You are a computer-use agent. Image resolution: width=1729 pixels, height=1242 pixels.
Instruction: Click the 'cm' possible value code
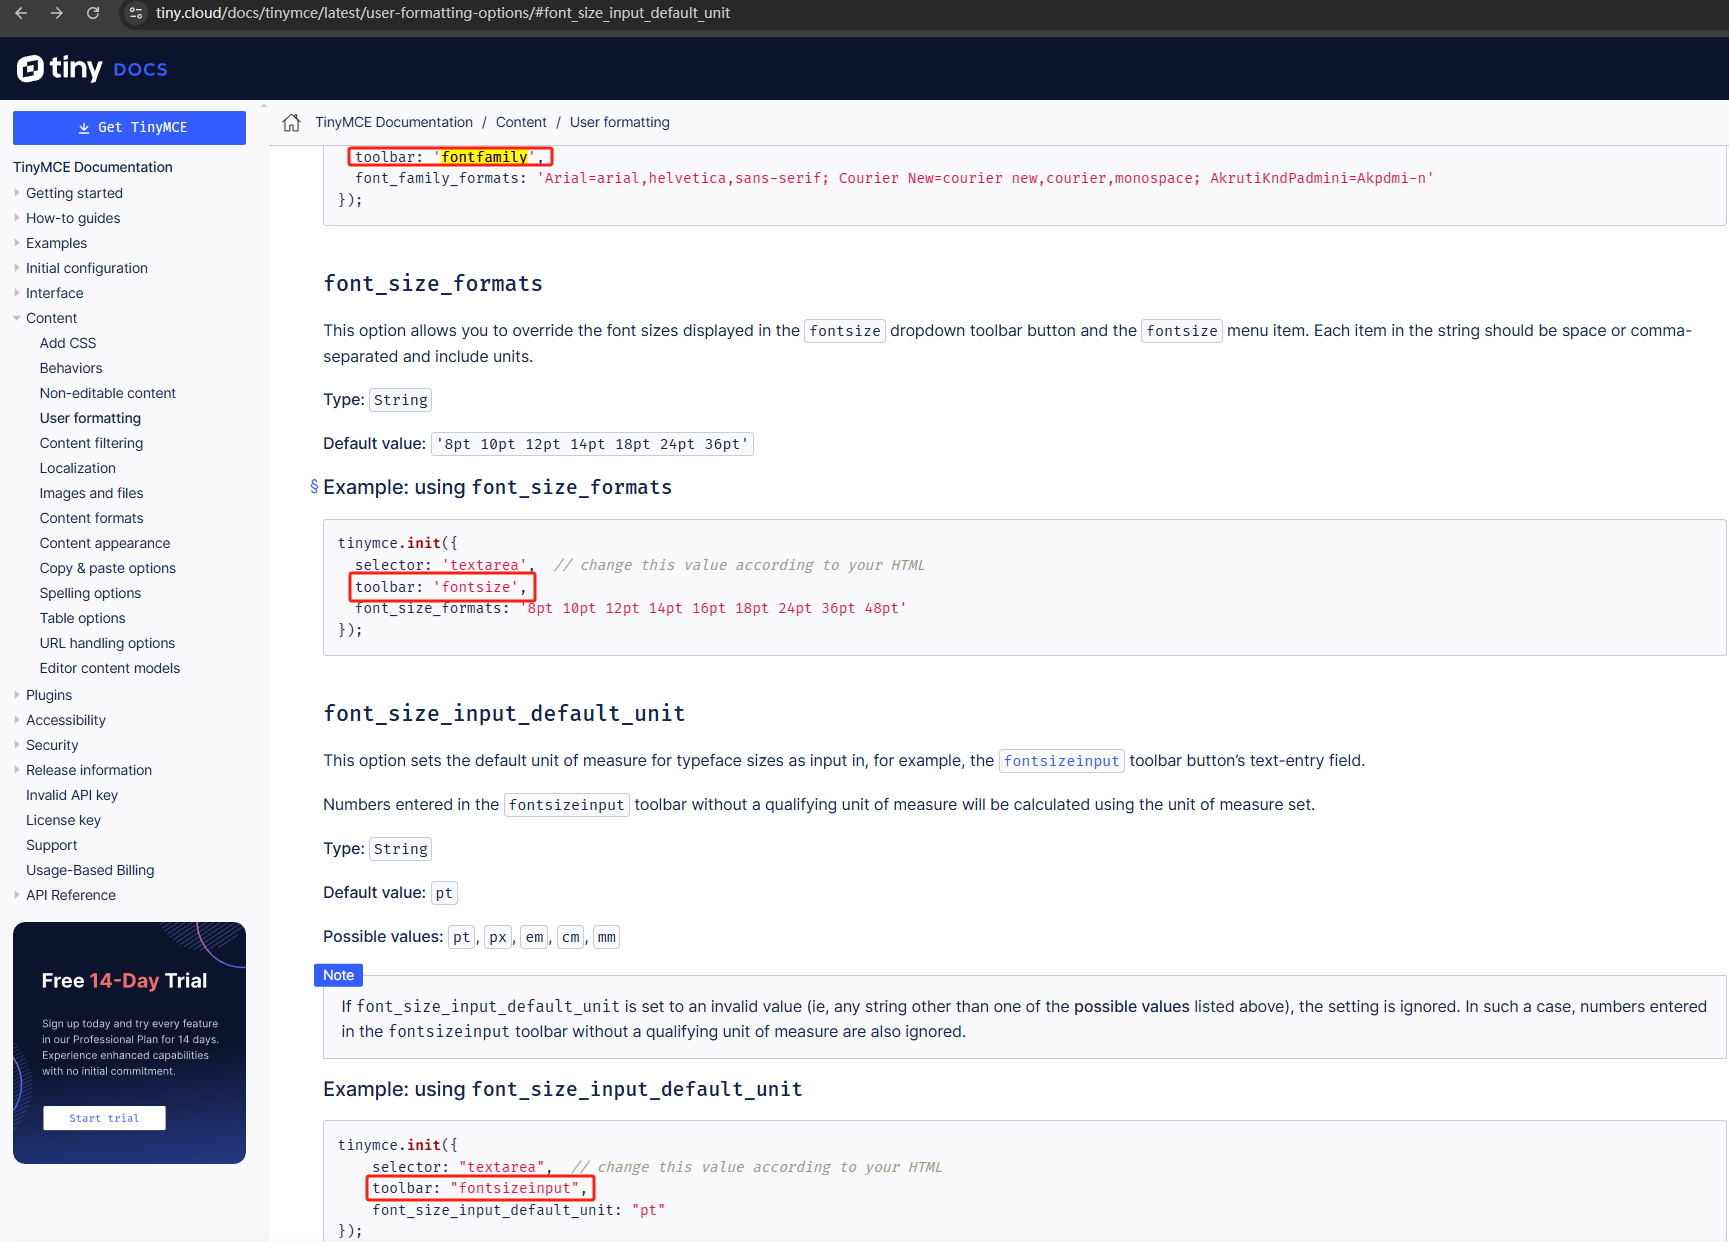click(571, 937)
